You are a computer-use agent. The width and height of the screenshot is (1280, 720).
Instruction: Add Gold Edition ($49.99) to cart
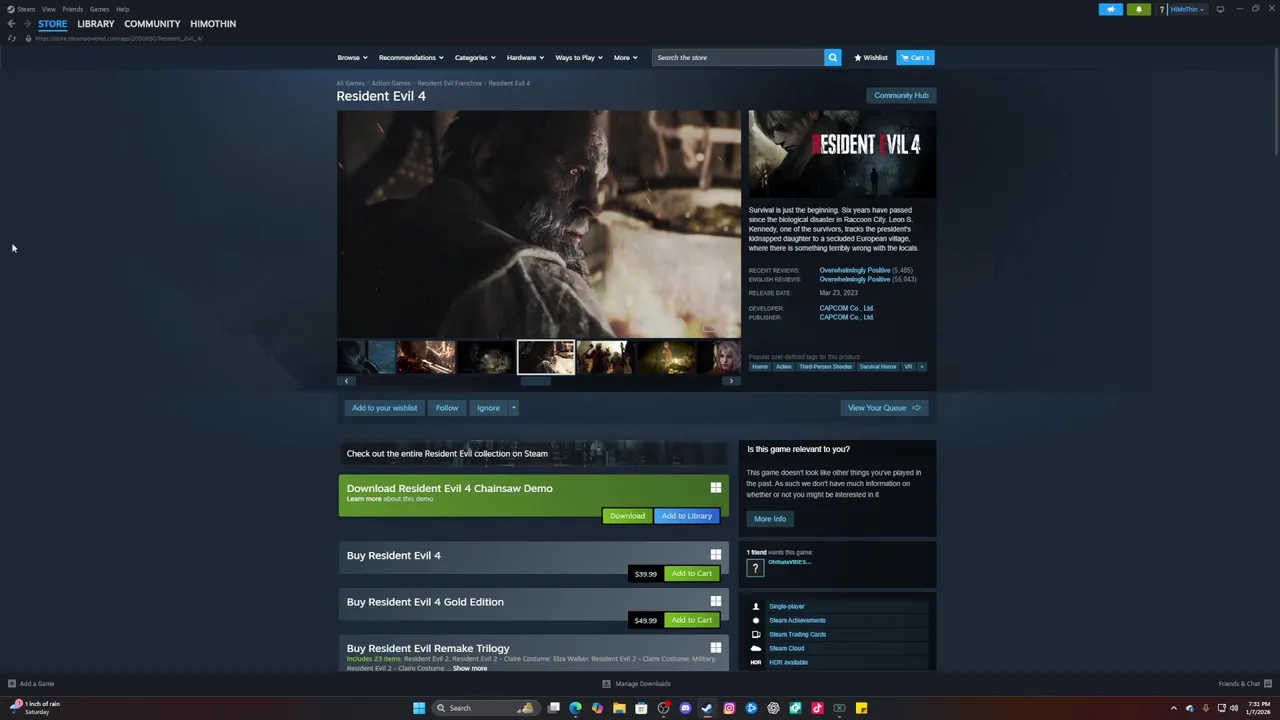point(692,620)
